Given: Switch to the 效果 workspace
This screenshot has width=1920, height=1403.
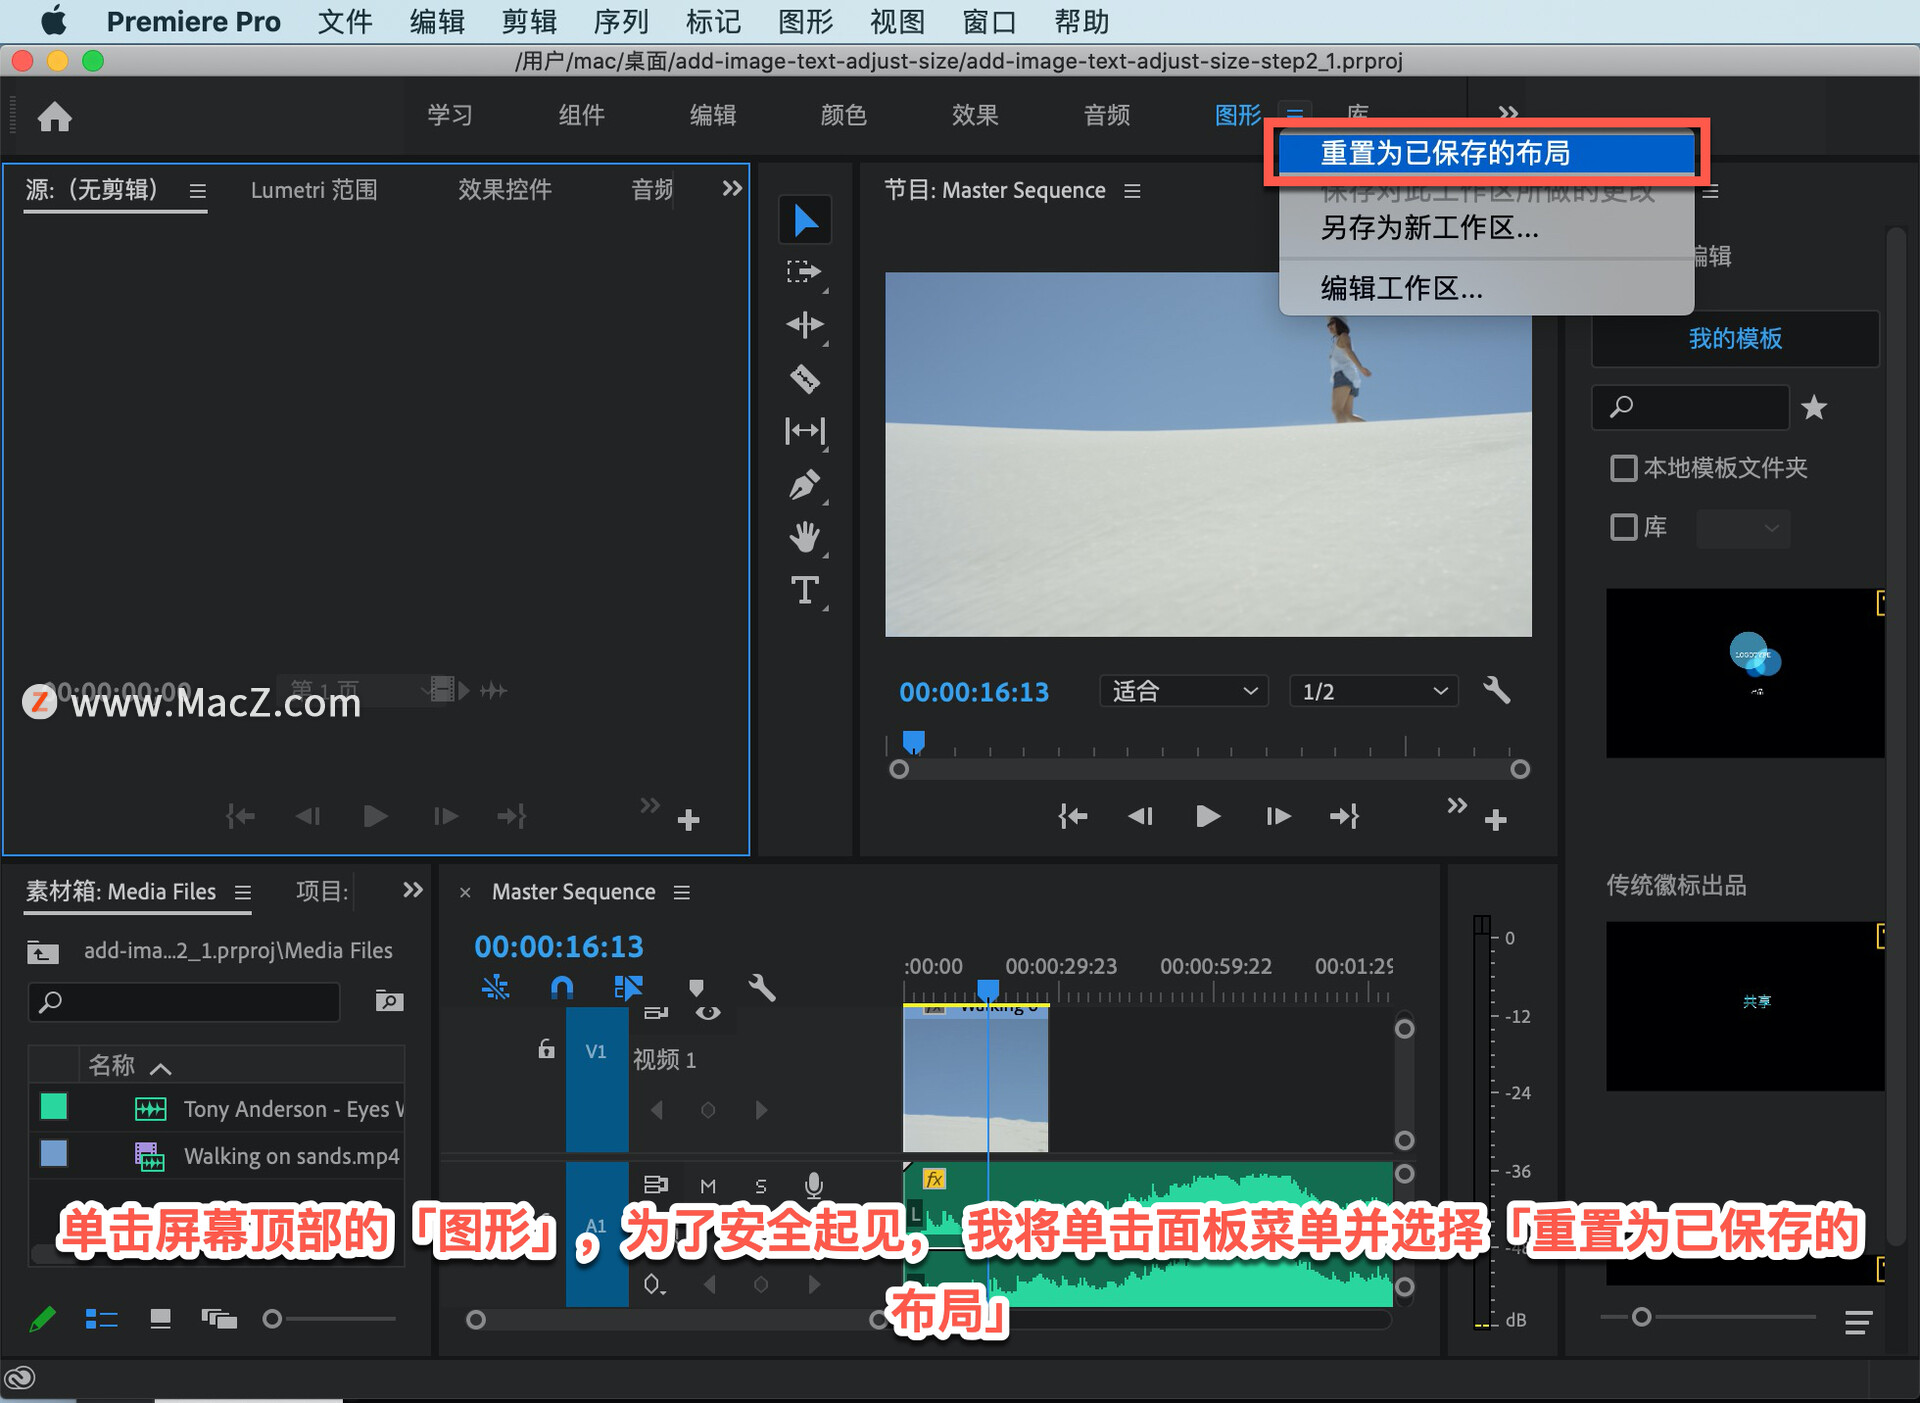Looking at the screenshot, I should point(975,115).
